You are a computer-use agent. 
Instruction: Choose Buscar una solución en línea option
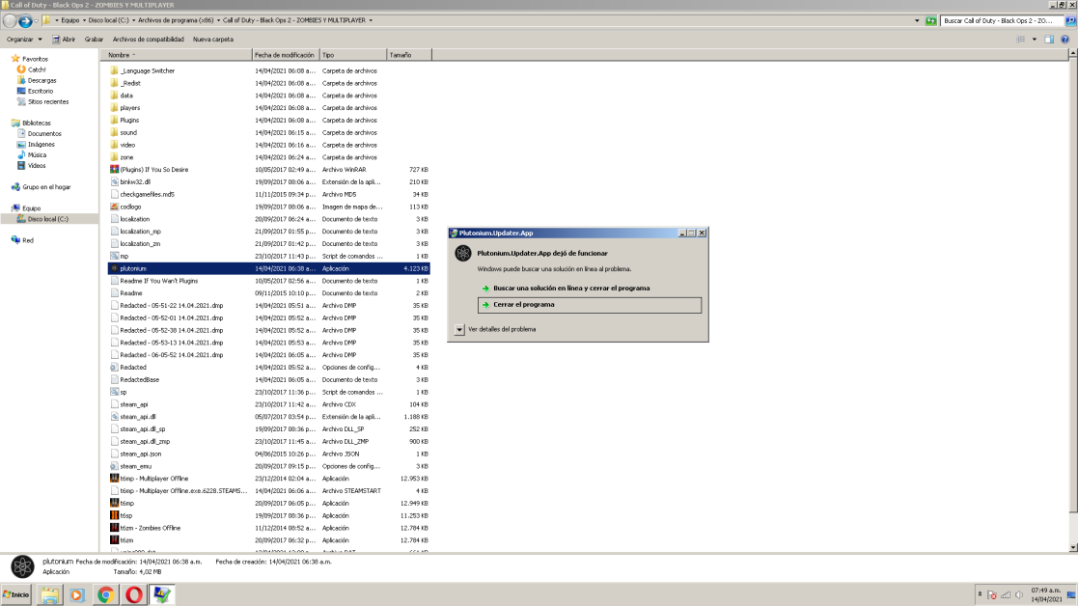coord(570,288)
